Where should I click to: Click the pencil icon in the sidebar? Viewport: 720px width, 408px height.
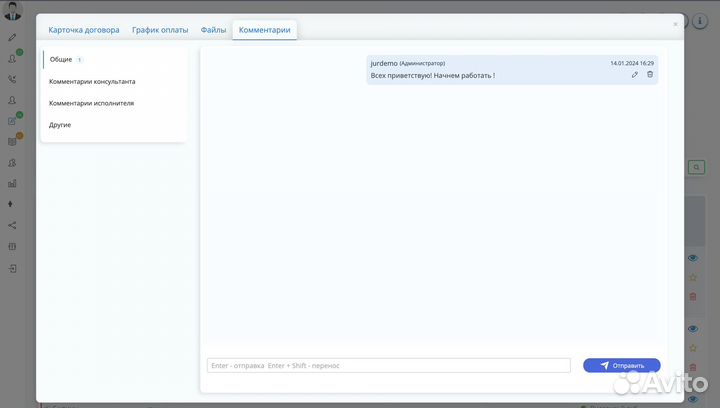12,37
